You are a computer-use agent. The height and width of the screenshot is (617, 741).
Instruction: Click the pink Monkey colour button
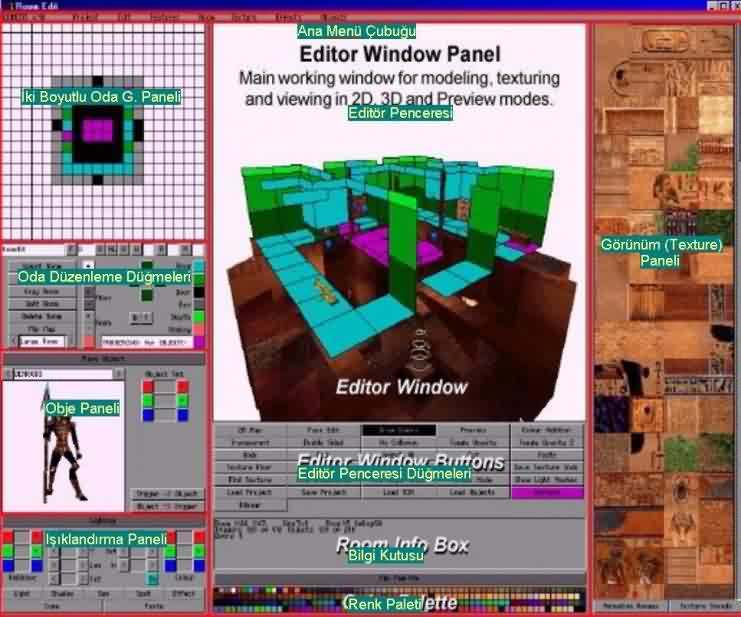199,329
